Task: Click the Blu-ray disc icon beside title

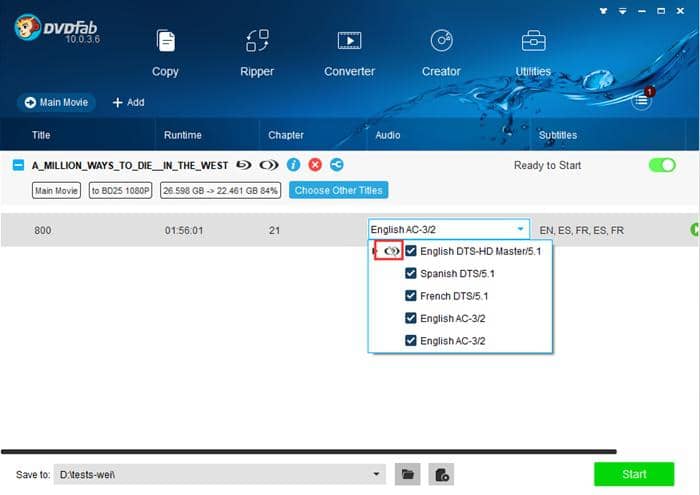Action: [x=244, y=165]
